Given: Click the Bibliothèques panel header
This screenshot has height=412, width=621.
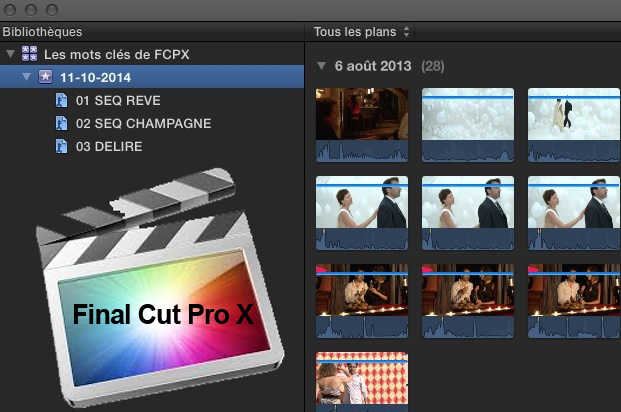Looking at the screenshot, I should (x=42, y=32).
